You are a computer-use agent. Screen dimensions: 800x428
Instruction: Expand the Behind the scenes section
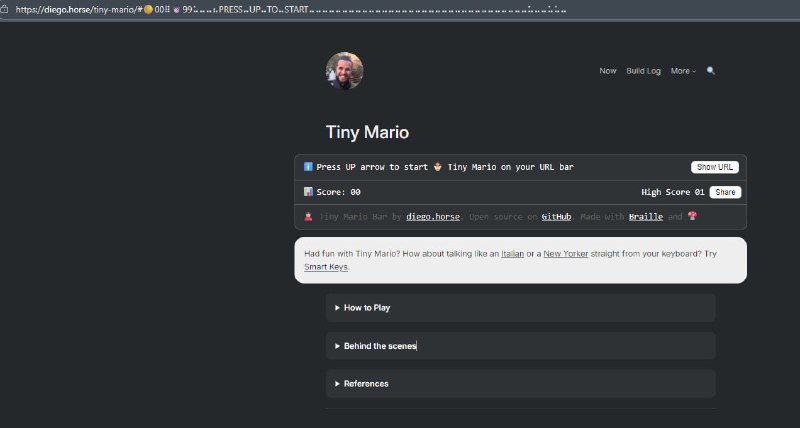pos(520,346)
